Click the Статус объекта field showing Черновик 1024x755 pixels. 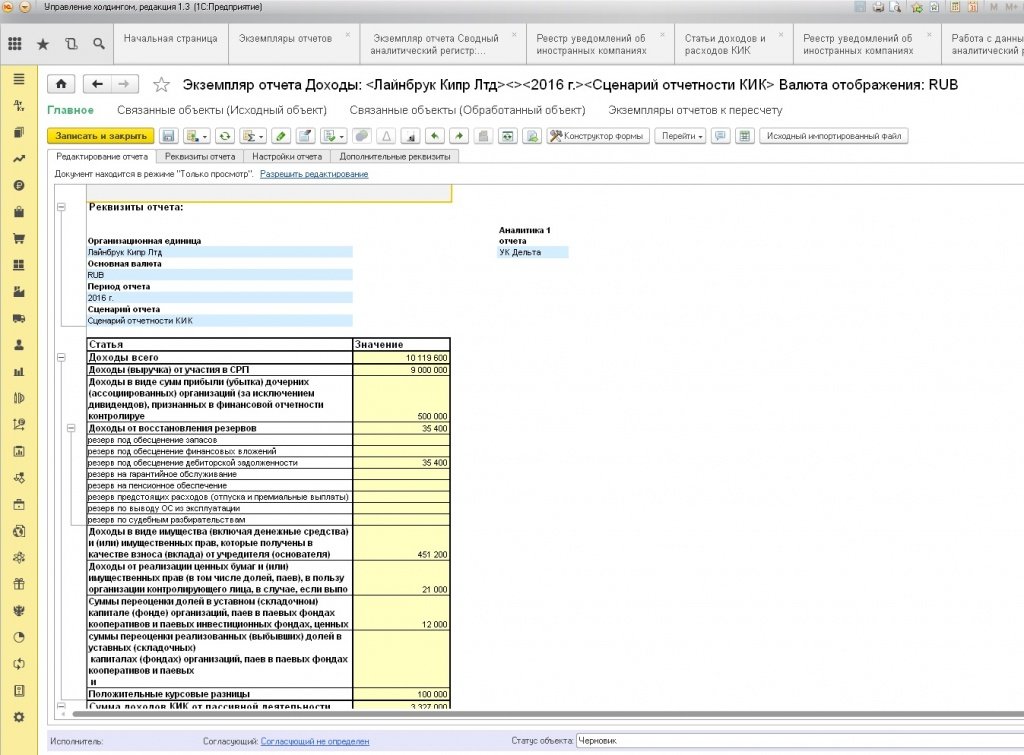point(800,741)
